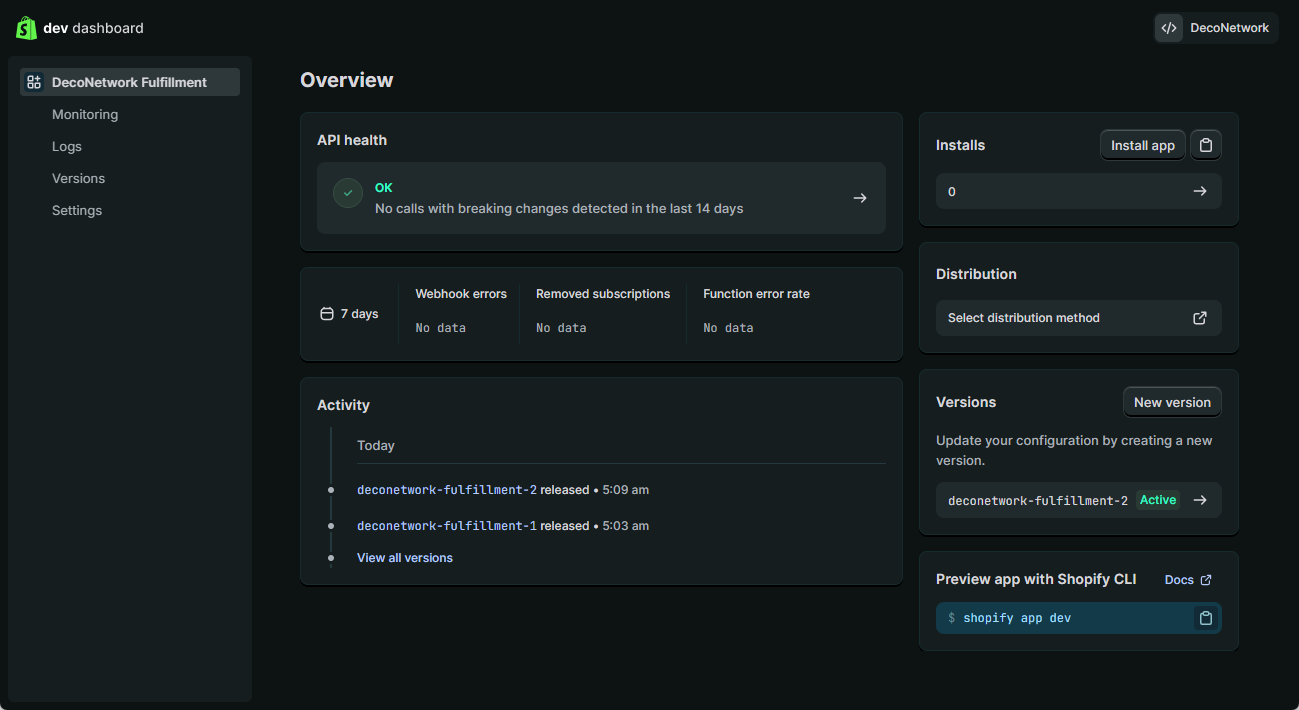Screen dimensions: 1299x710
Task: Open API health details arrow
Action: point(860,198)
